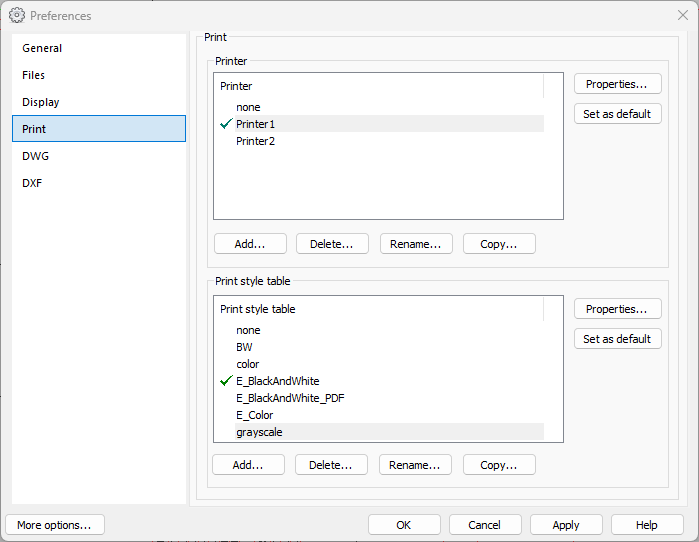Select the Display category in sidebar
699x542 pixels.
pos(41,102)
